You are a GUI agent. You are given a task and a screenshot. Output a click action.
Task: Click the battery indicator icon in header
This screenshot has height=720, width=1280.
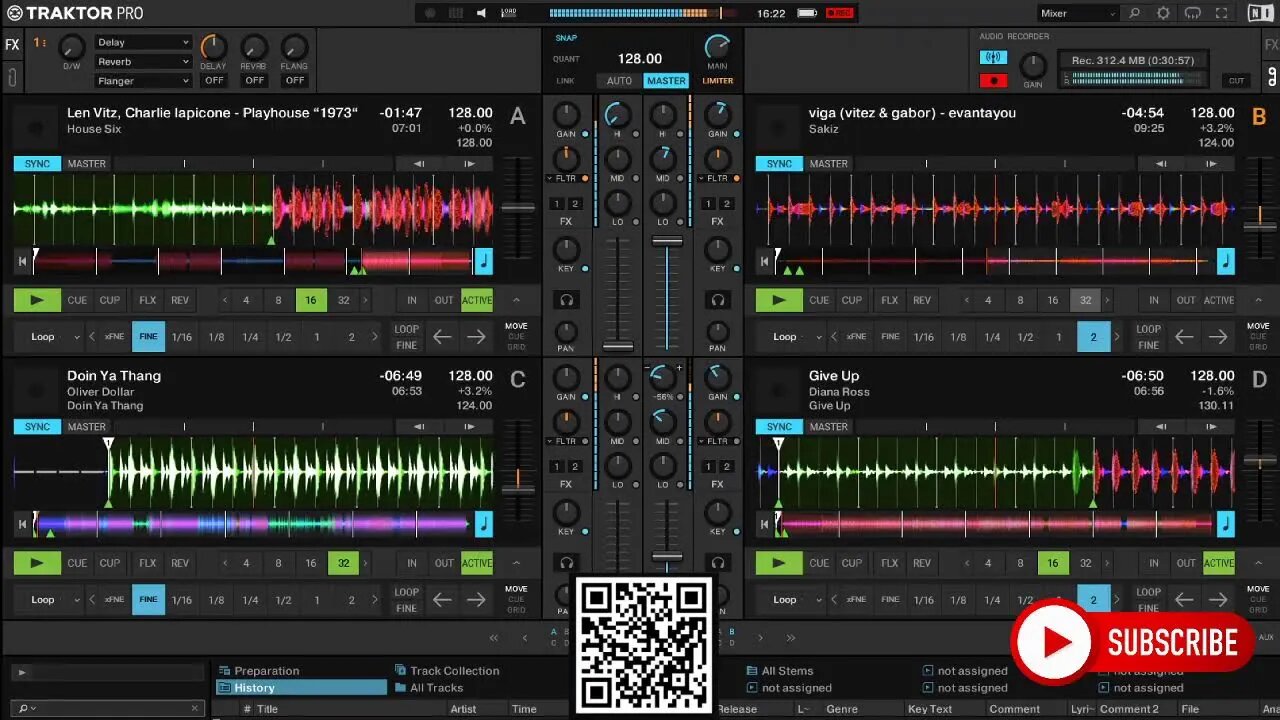[x=807, y=13]
